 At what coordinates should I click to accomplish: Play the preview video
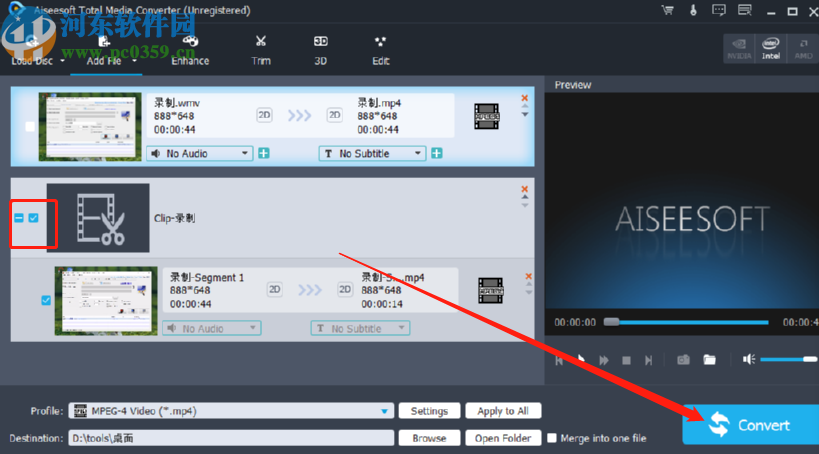tap(581, 359)
